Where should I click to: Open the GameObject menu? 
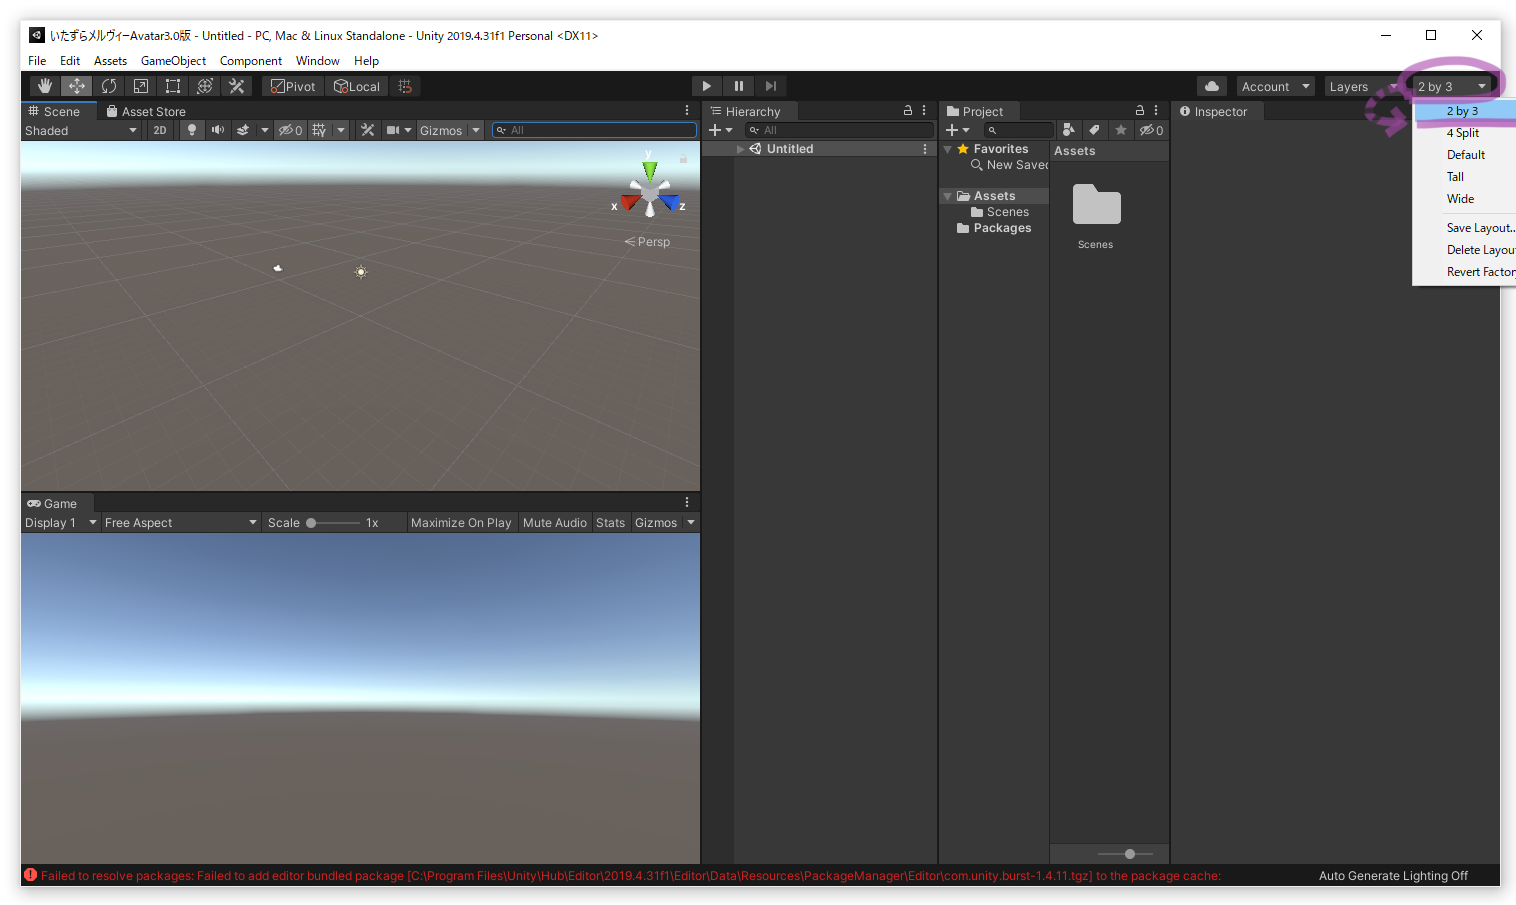(x=173, y=61)
